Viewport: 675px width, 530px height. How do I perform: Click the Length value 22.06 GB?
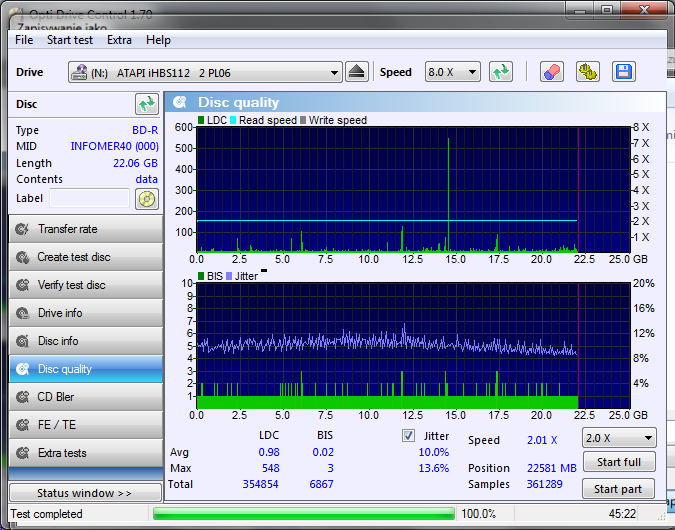point(135,163)
